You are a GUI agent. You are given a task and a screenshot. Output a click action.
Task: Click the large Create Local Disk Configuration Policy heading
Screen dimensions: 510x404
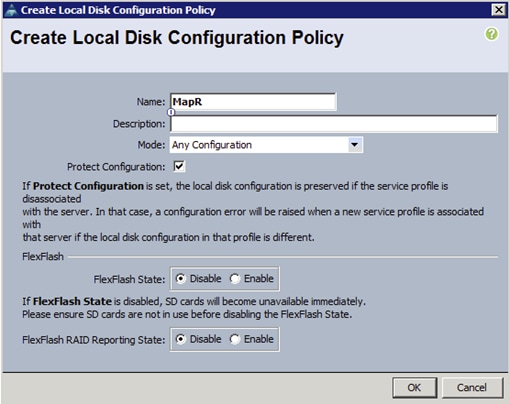click(177, 37)
